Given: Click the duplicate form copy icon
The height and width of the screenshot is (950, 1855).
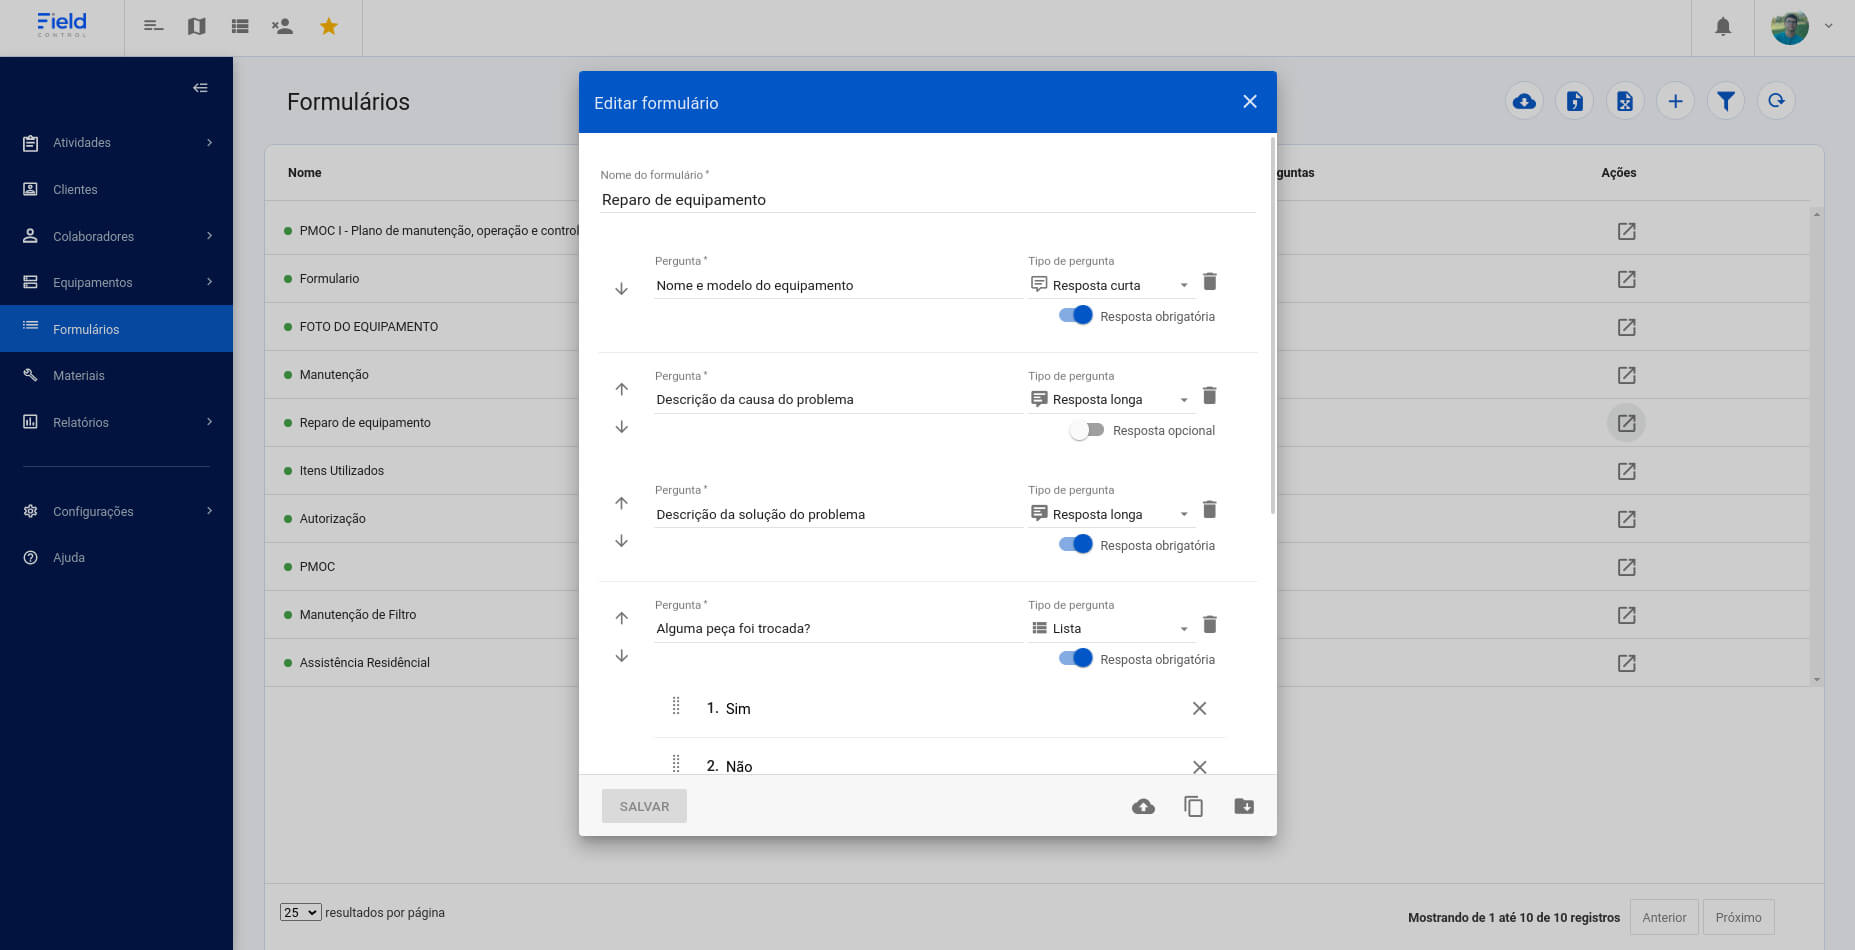Looking at the screenshot, I should tap(1193, 806).
